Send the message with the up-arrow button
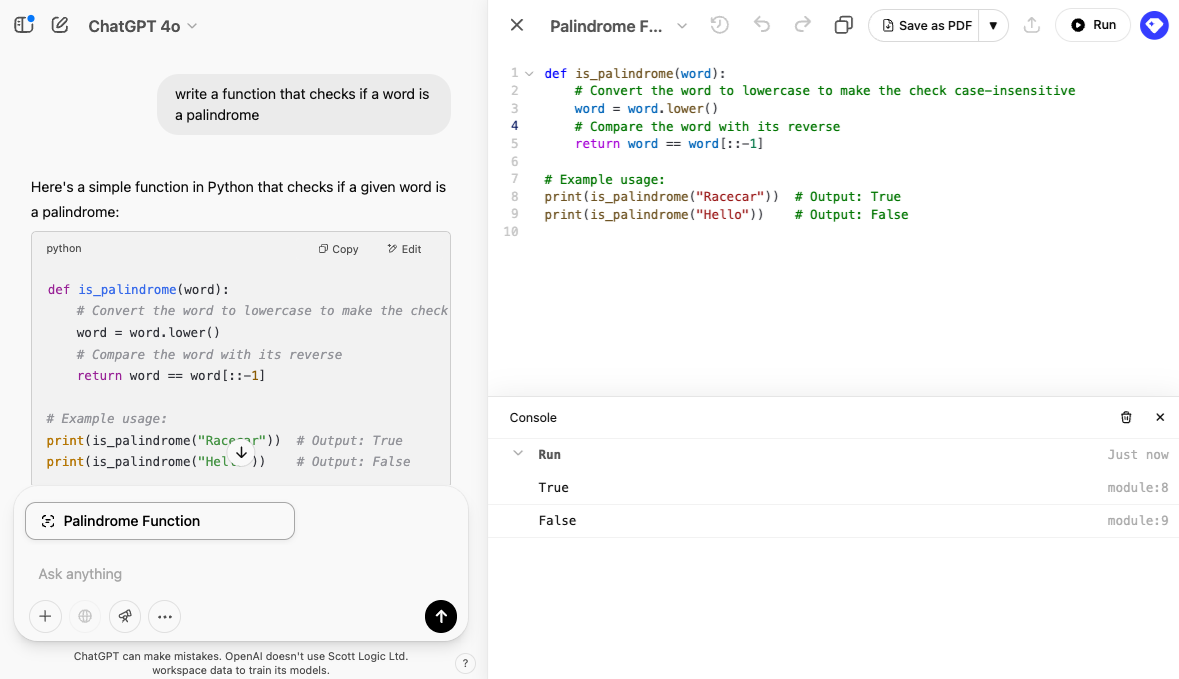 click(x=441, y=617)
